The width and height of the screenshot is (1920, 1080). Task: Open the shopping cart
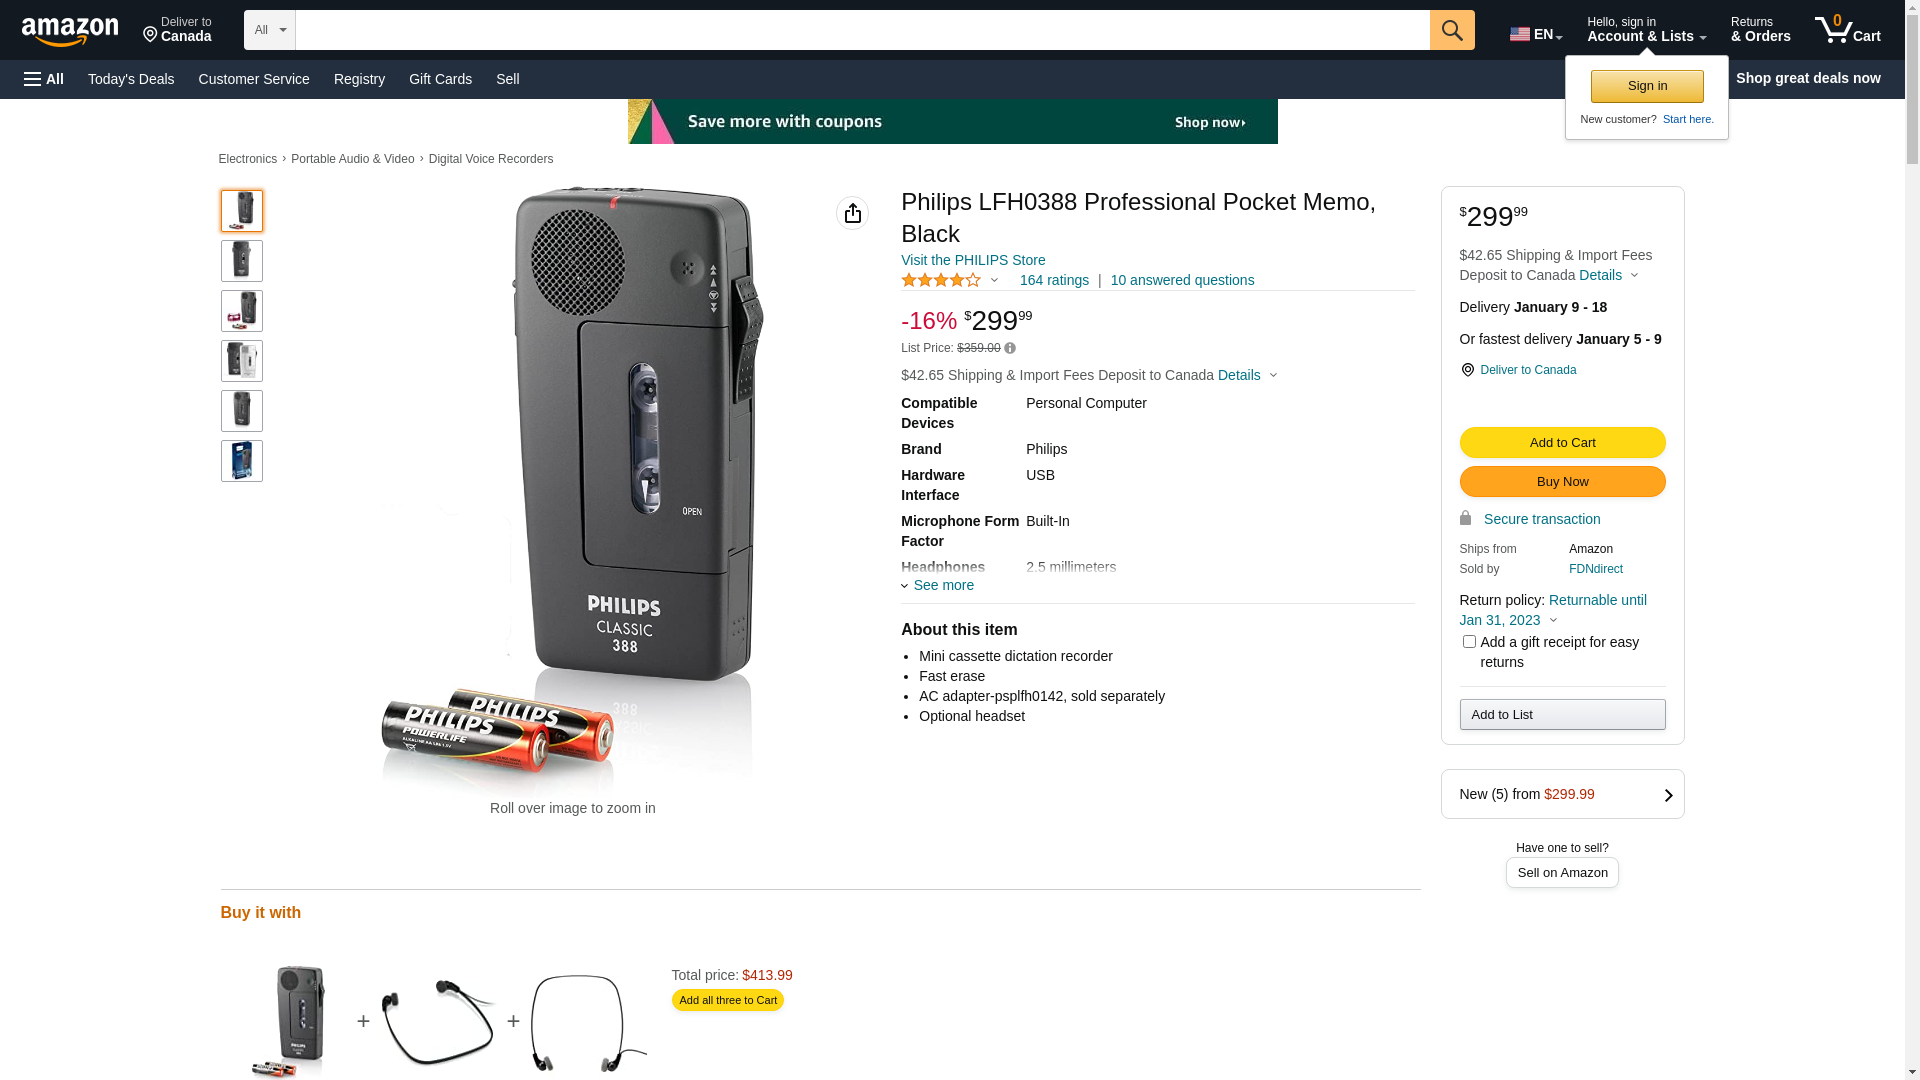[1848, 30]
